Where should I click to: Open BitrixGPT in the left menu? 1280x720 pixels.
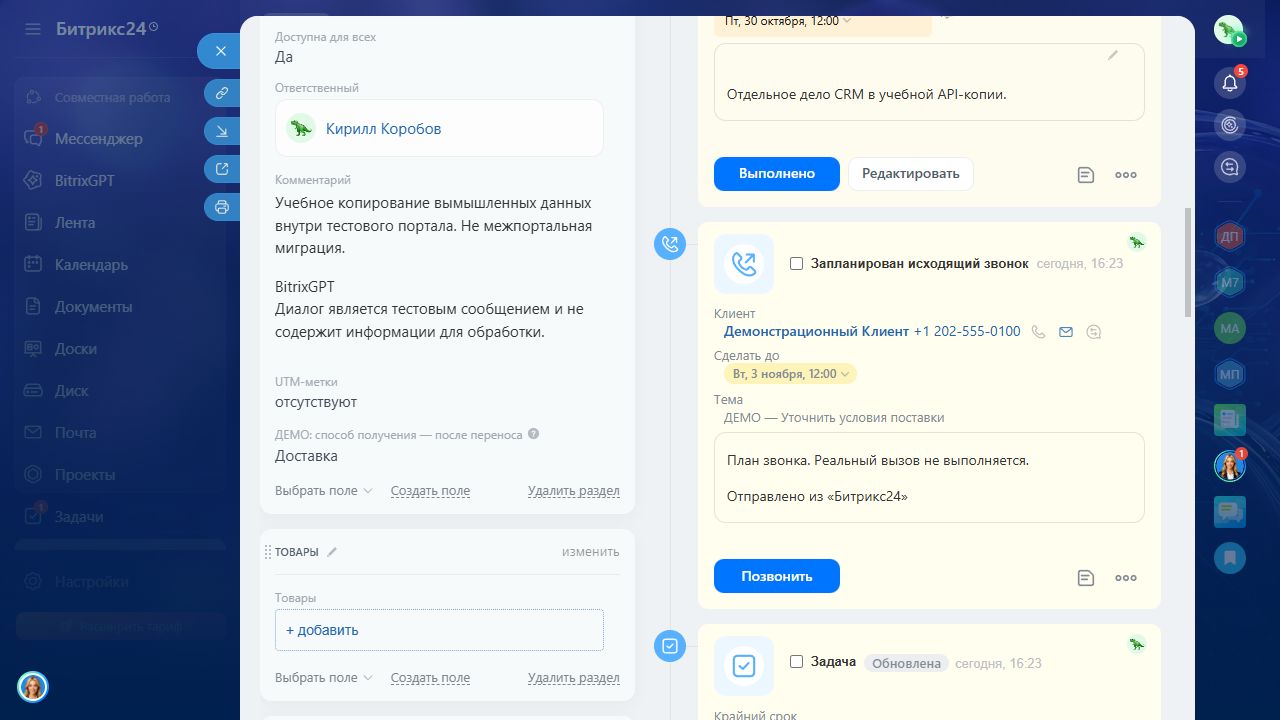(x=85, y=181)
